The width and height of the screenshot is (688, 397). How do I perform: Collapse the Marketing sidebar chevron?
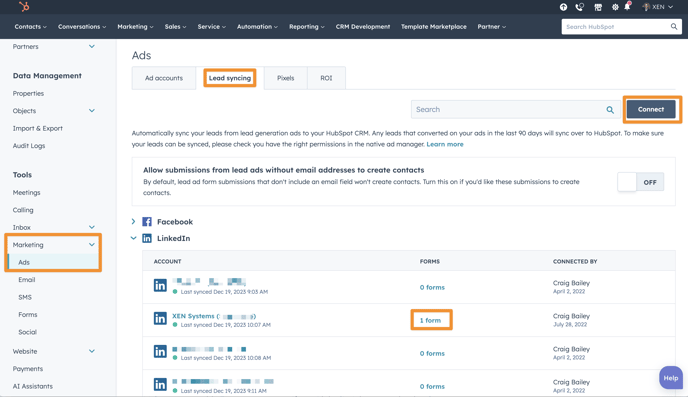pyautogui.click(x=92, y=245)
